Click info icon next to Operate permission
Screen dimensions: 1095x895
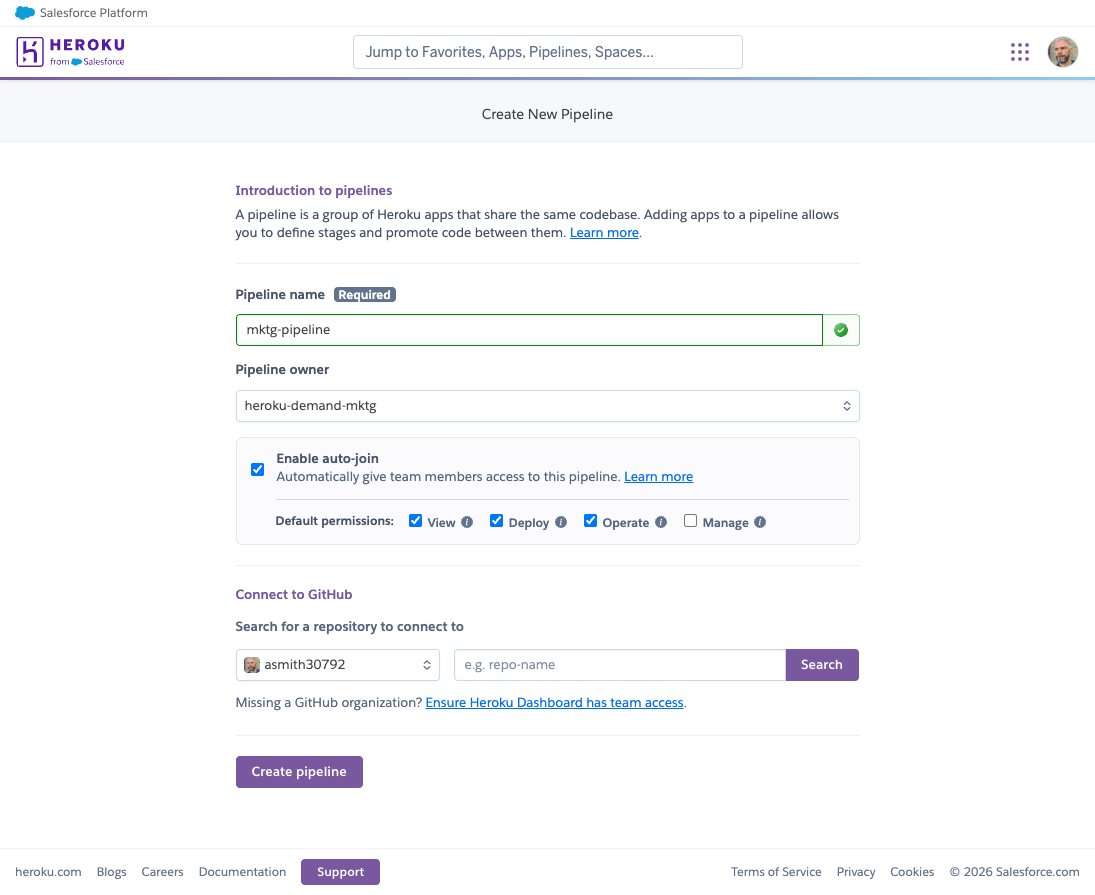click(x=661, y=522)
